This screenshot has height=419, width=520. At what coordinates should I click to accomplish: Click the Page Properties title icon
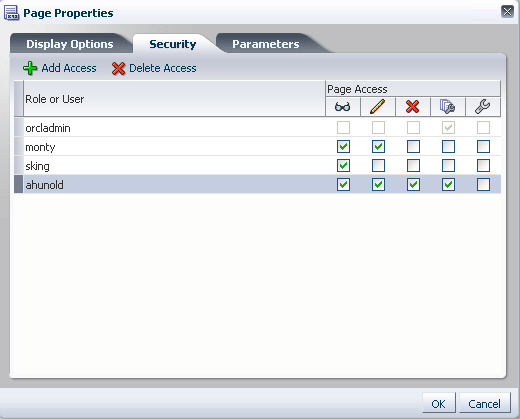click(11, 13)
